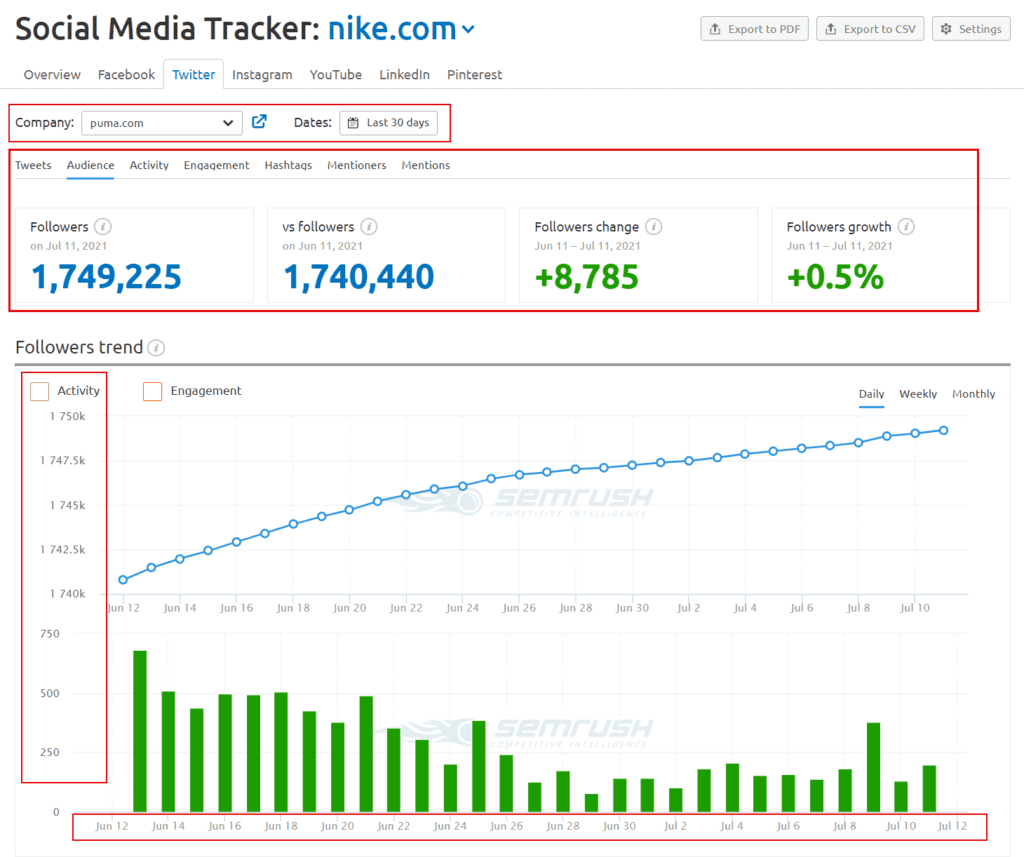This screenshot has width=1024, height=857.
Task: Open the Mentions sub-tab
Action: (426, 165)
